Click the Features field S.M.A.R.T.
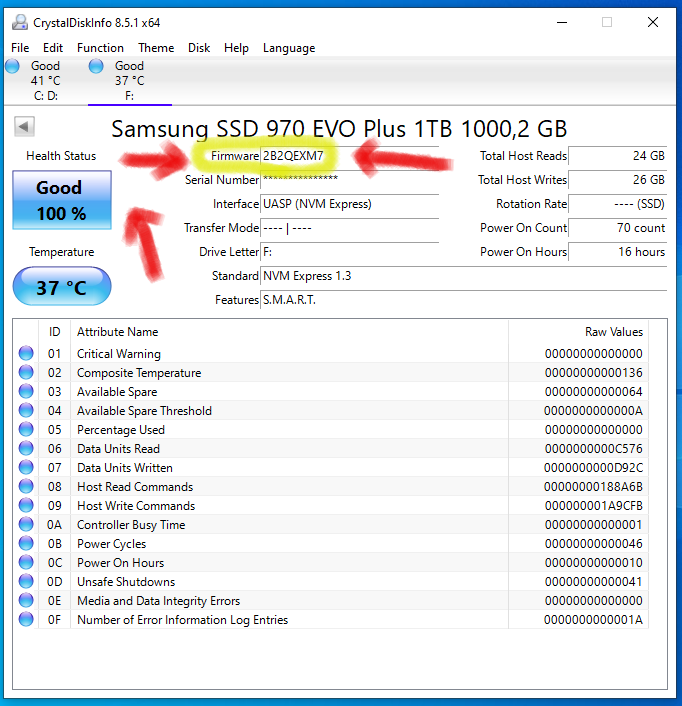The width and height of the screenshot is (682, 706). point(464,300)
